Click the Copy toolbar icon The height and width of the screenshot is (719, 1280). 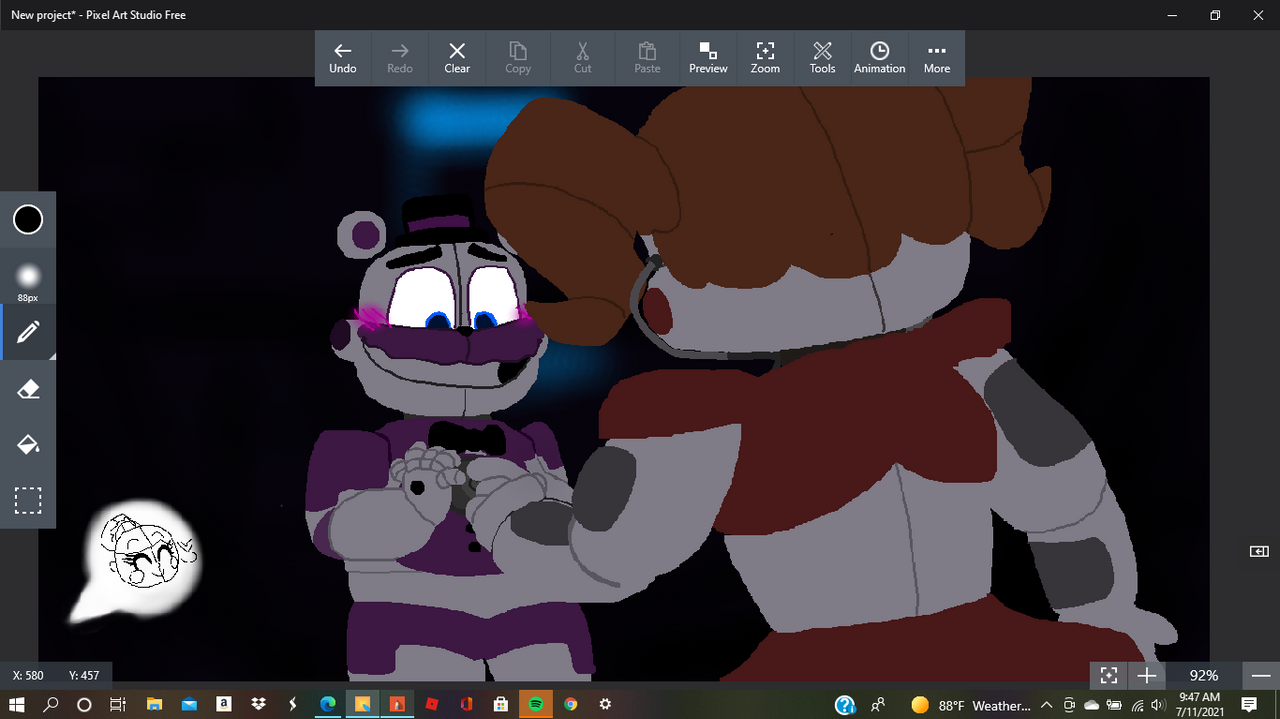[x=518, y=58]
